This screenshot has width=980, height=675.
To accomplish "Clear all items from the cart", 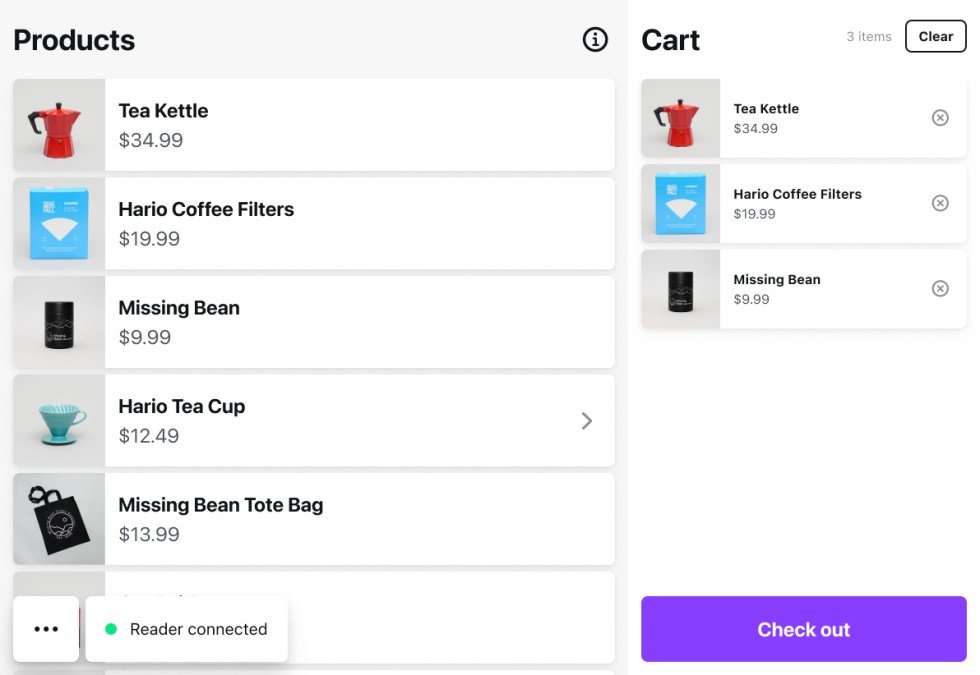I will coord(935,37).
